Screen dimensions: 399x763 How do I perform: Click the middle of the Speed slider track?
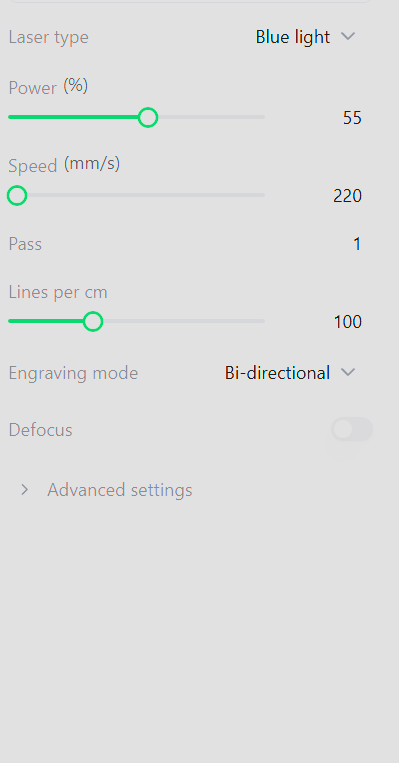click(x=137, y=195)
